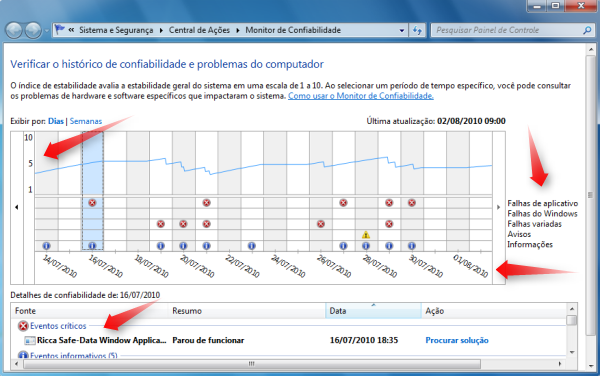Click the information icon on 16/07/2010
The image size is (600, 376).
click(92, 246)
